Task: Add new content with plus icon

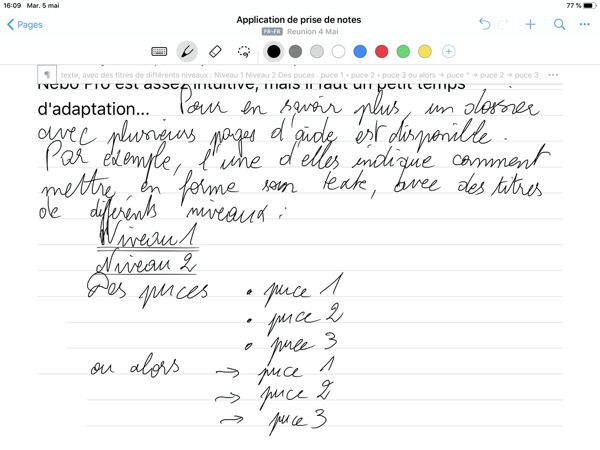Action: (x=531, y=24)
